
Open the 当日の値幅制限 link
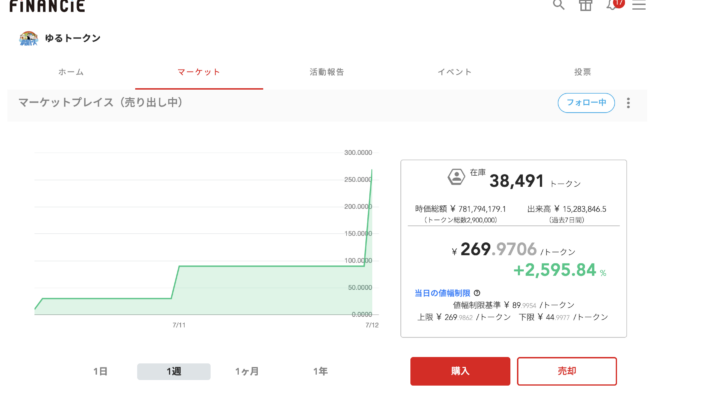click(442, 293)
